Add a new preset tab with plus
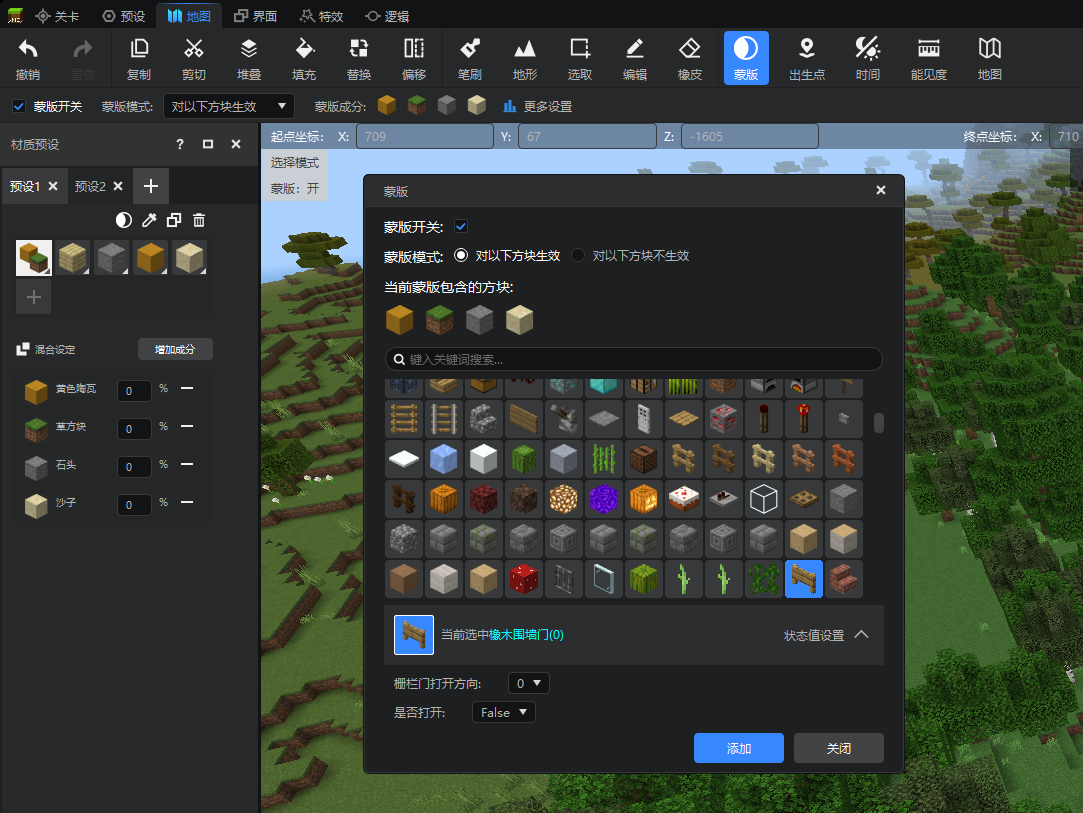The height and width of the screenshot is (813, 1083). pos(151,186)
